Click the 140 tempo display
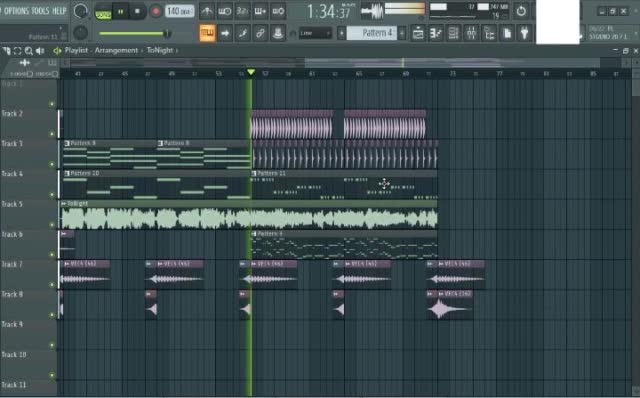 (x=179, y=11)
